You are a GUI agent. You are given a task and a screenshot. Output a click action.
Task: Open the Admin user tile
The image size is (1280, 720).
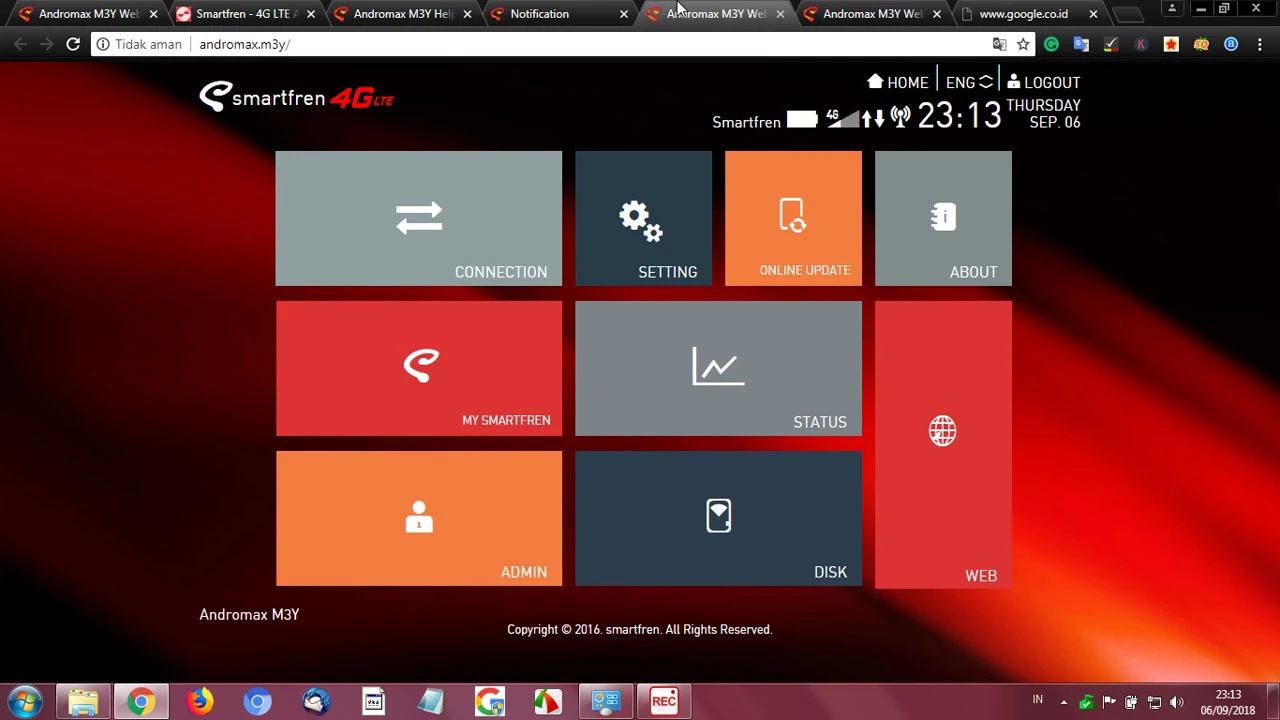coord(418,518)
